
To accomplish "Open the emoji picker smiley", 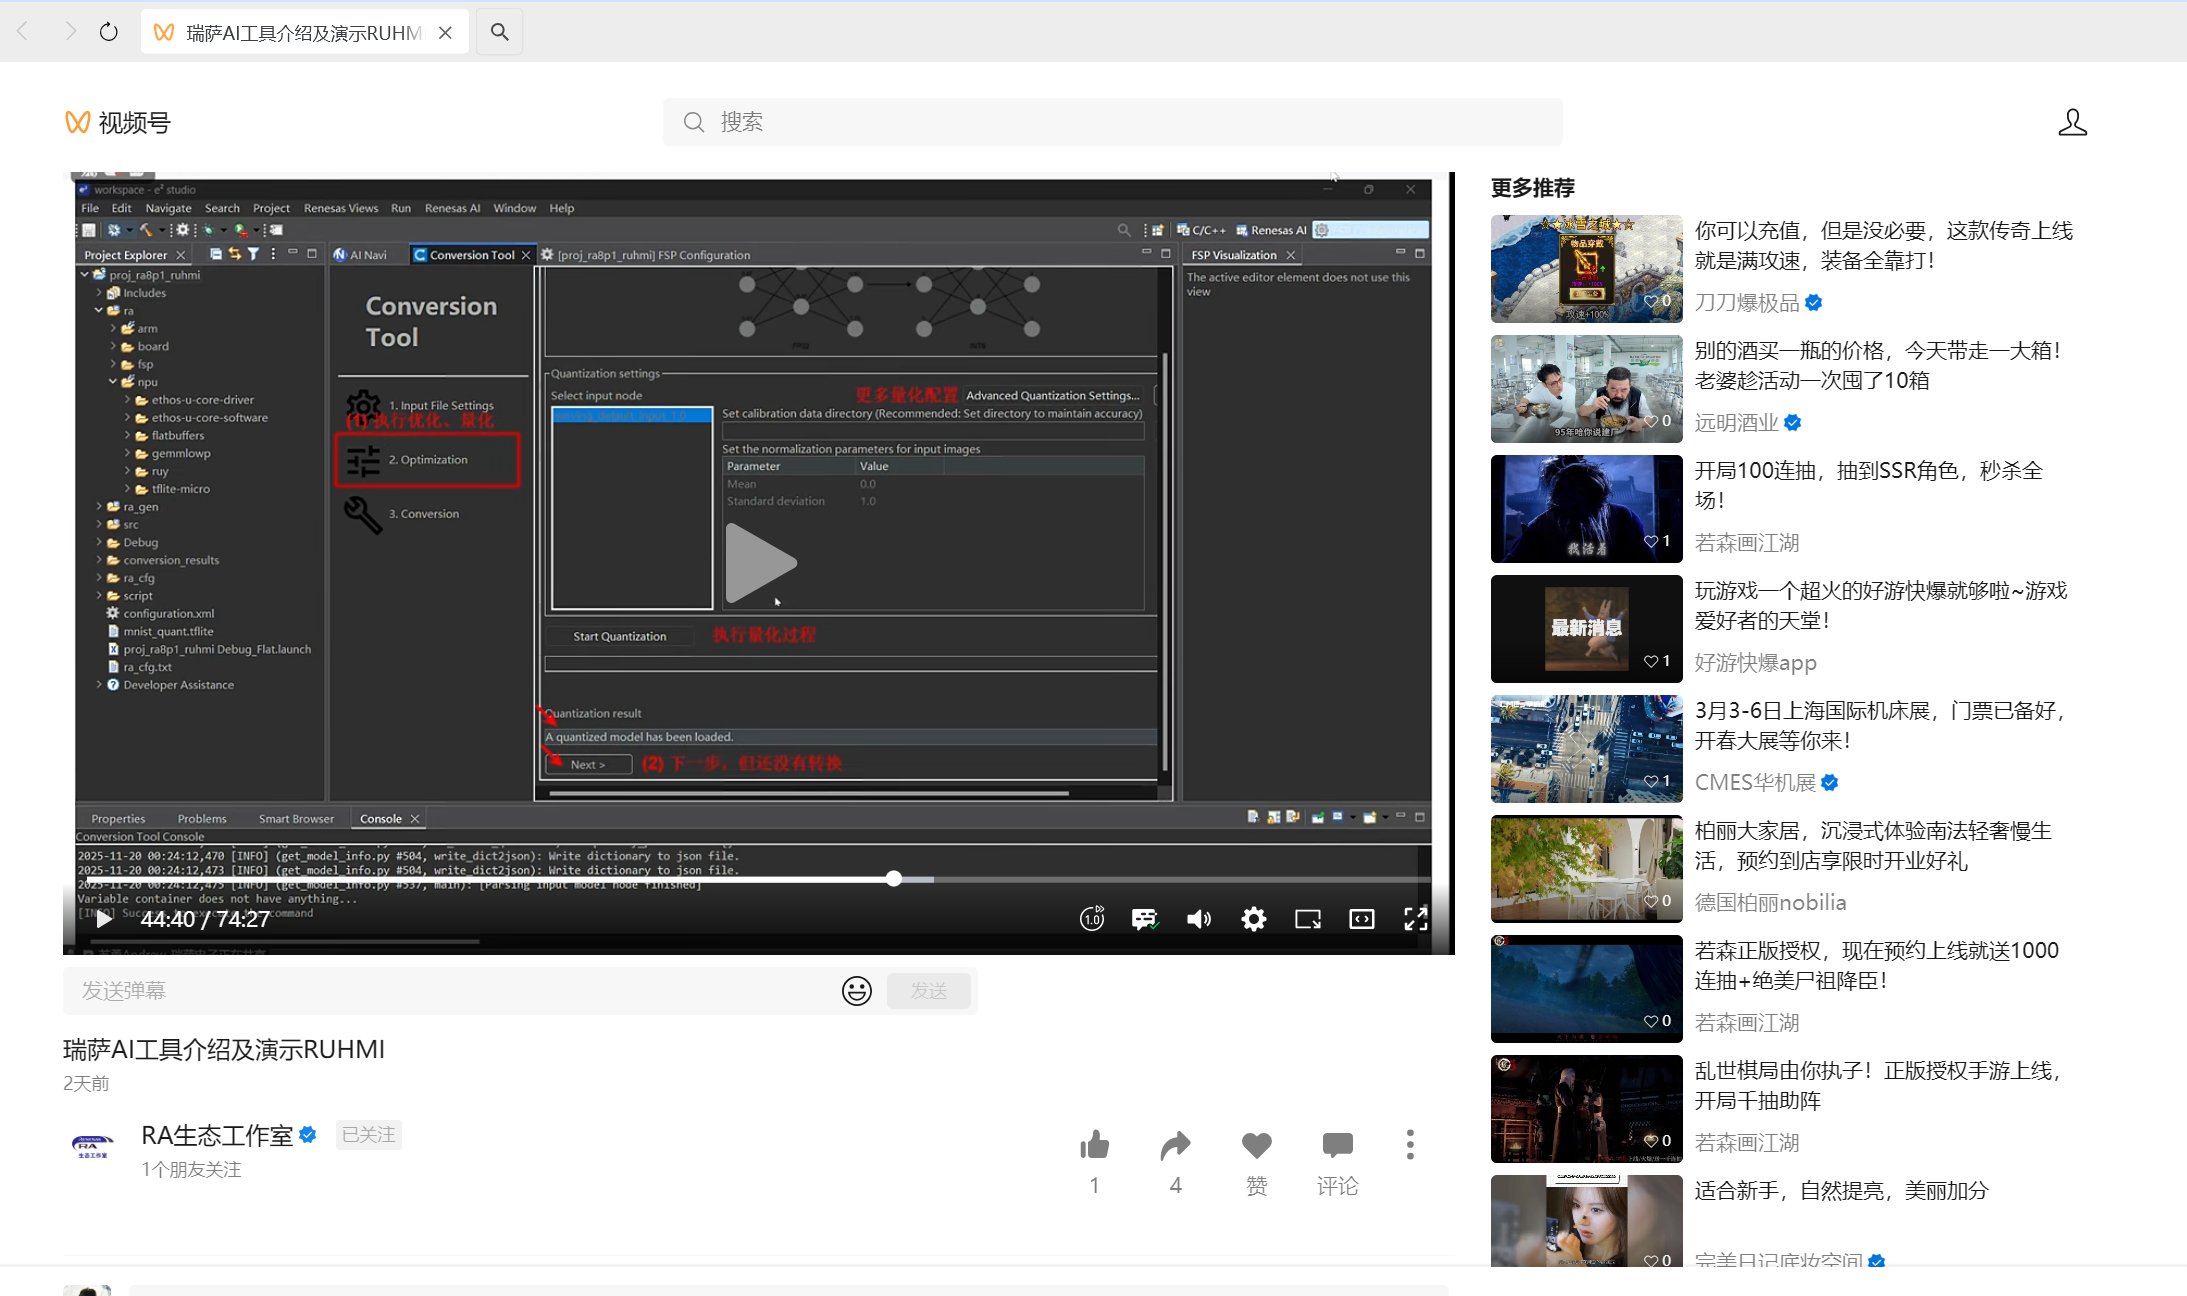I will [857, 991].
